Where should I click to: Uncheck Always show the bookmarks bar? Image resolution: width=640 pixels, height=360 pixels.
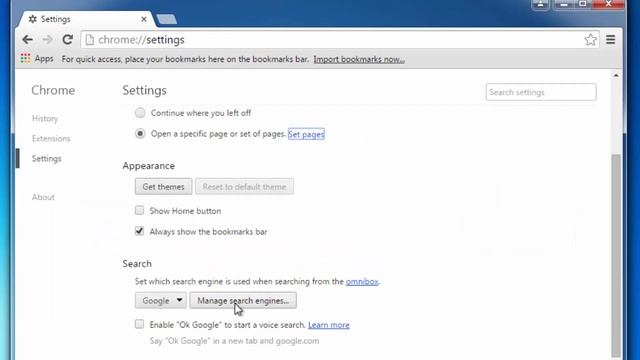pyautogui.click(x=139, y=231)
